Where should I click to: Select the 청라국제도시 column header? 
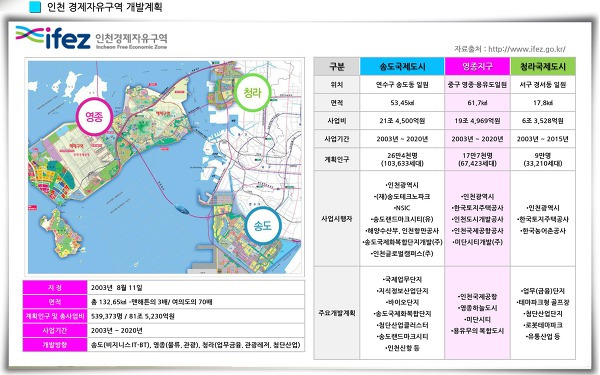[543, 67]
